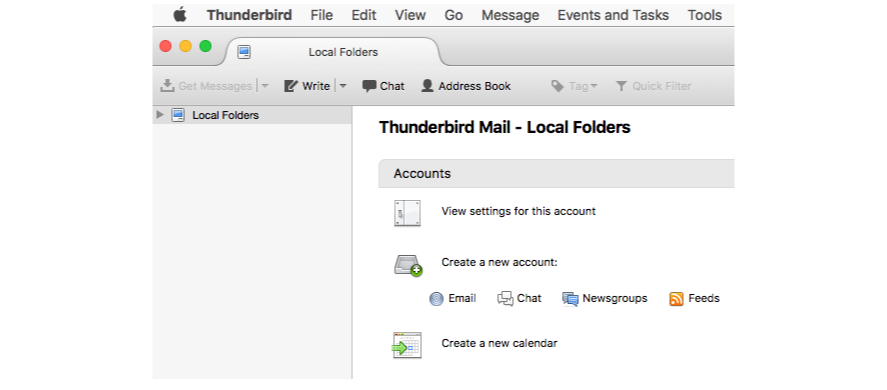
Task: Click the Create a new account icon
Action: (x=408, y=265)
